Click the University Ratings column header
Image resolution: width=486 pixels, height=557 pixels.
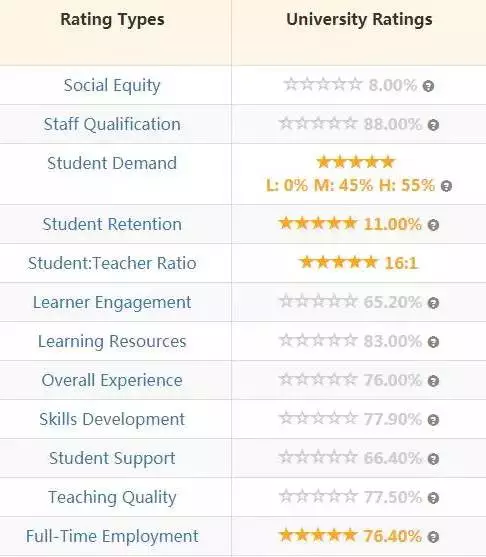tap(359, 20)
